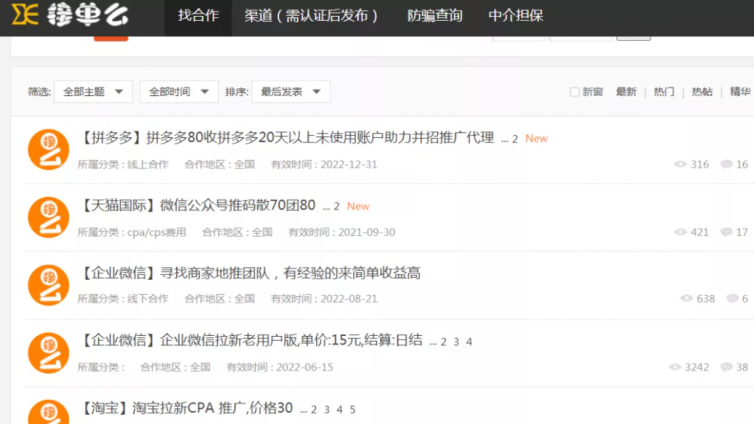Open avatar of the 企业微信拉新老用户版 post
Screen dimensions: 754x424
tap(49, 353)
